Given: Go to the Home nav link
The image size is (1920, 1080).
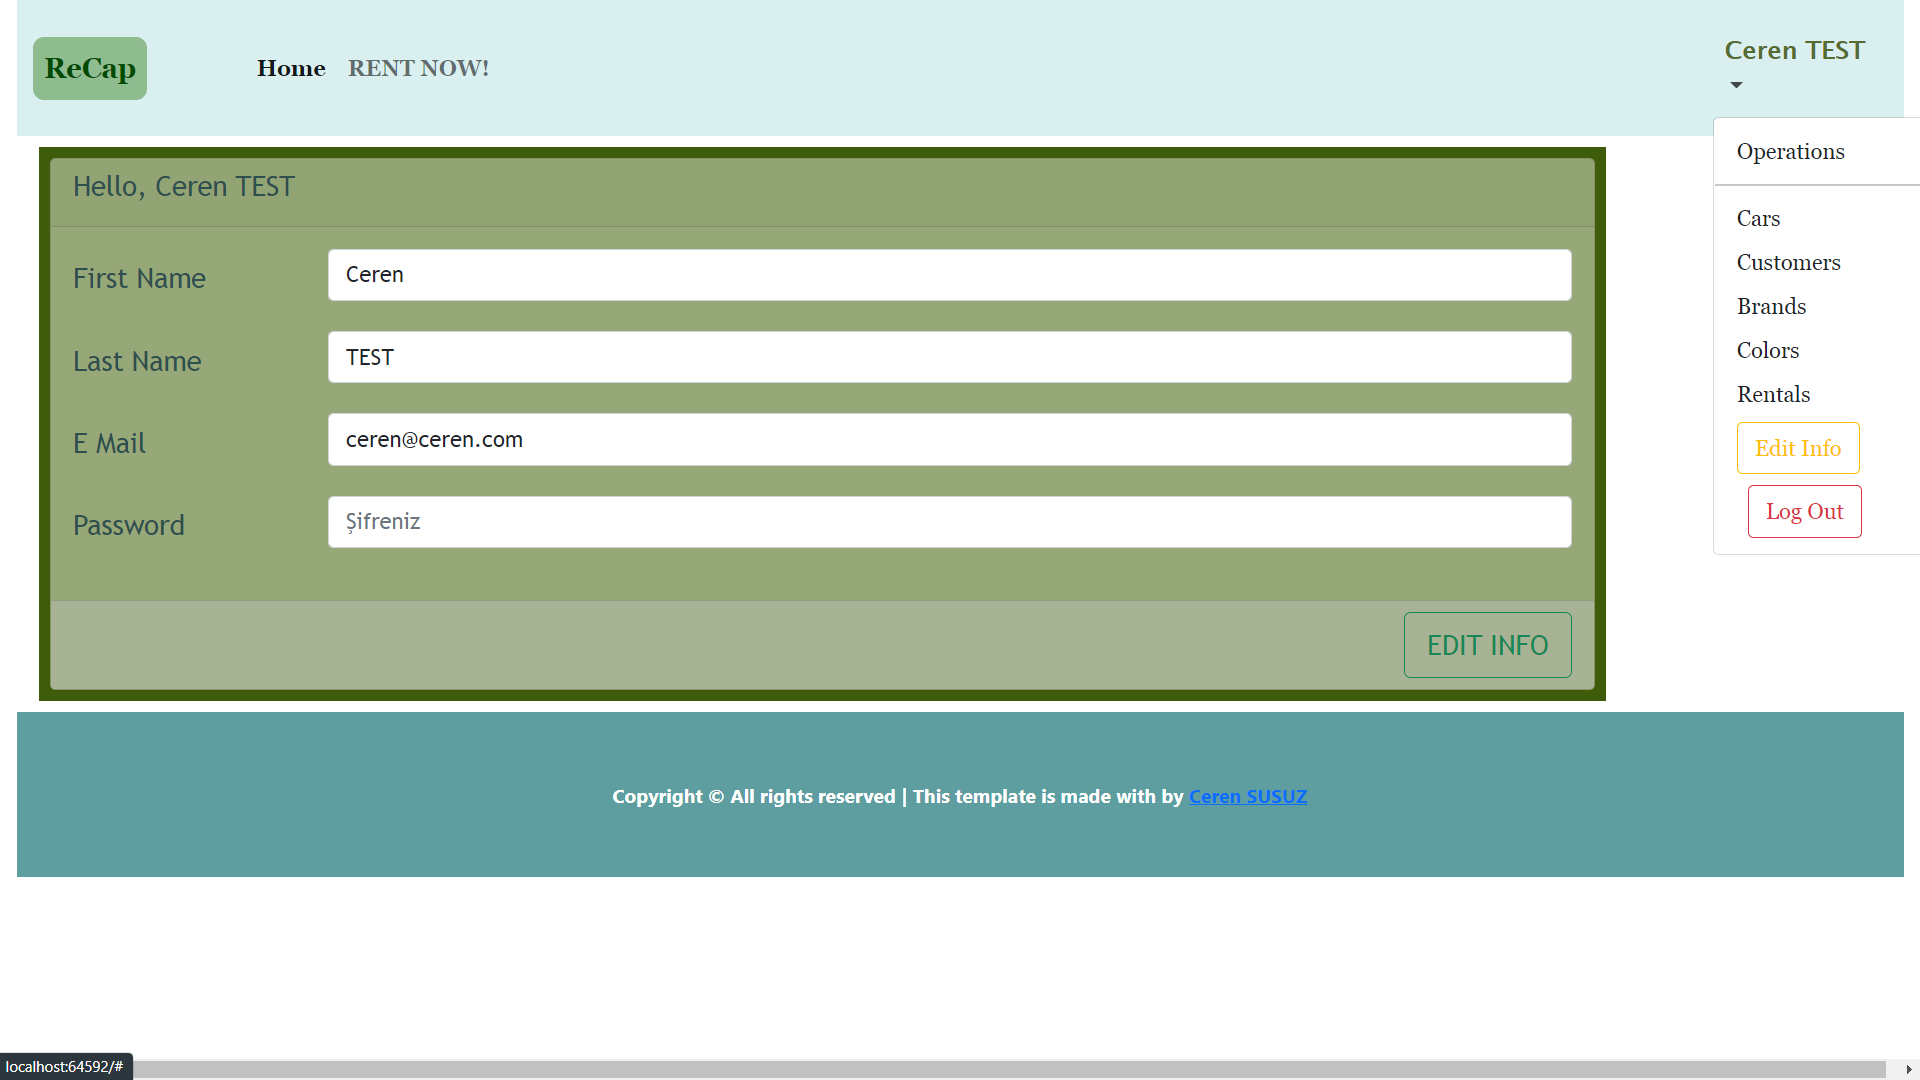Looking at the screenshot, I should tap(291, 68).
